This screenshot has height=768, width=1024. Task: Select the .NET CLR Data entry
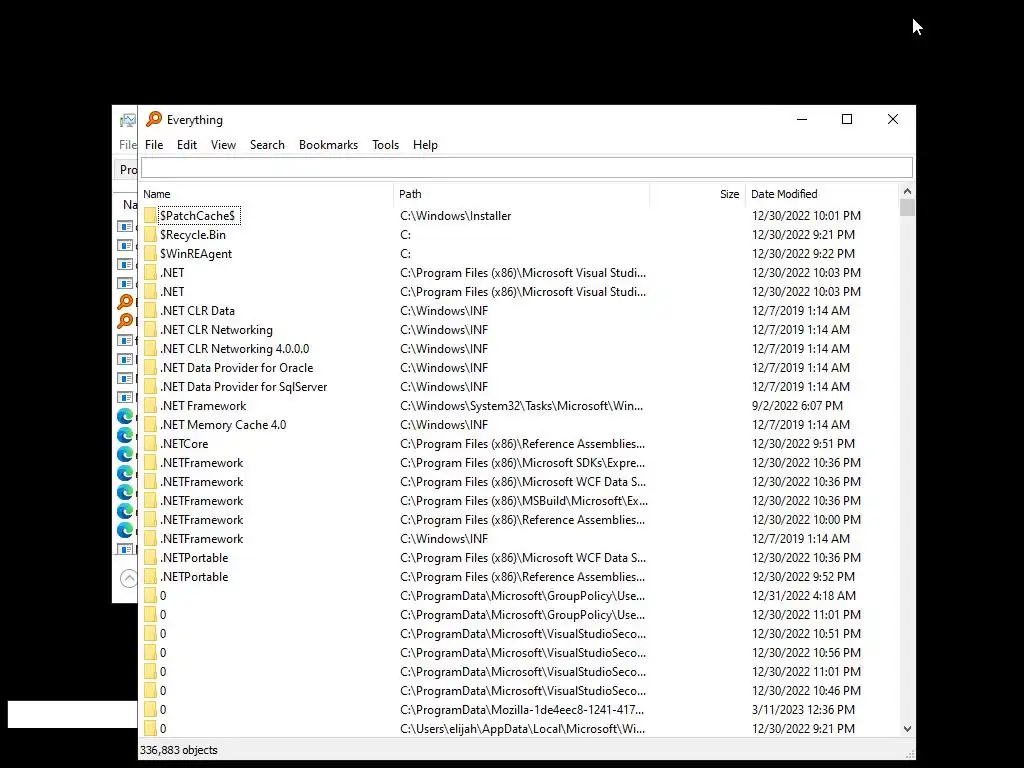(x=197, y=311)
